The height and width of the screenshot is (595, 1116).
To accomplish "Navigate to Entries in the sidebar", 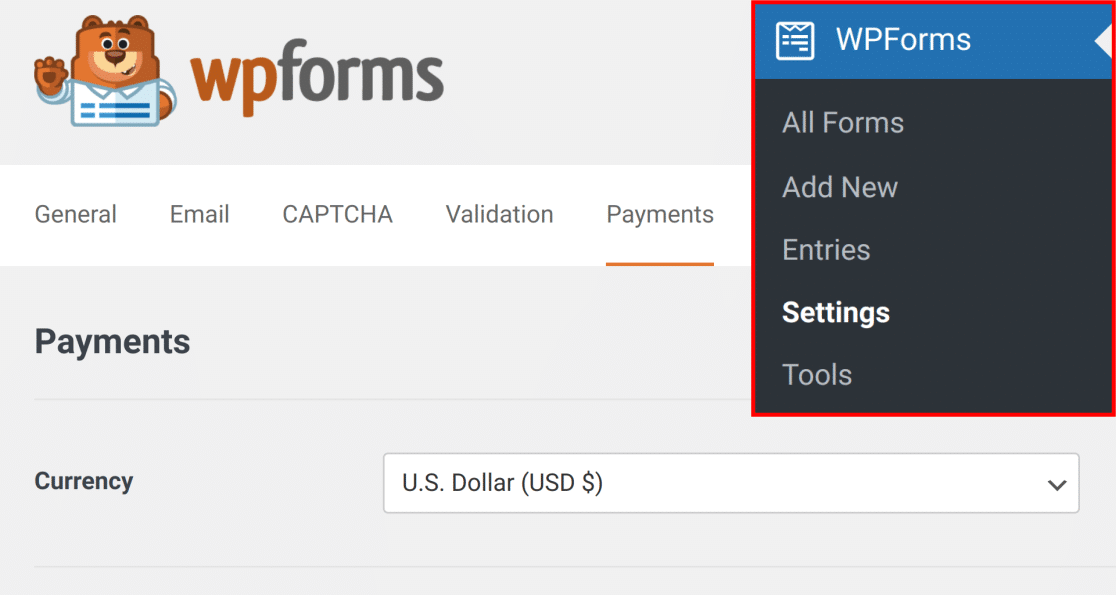I will pos(826,250).
